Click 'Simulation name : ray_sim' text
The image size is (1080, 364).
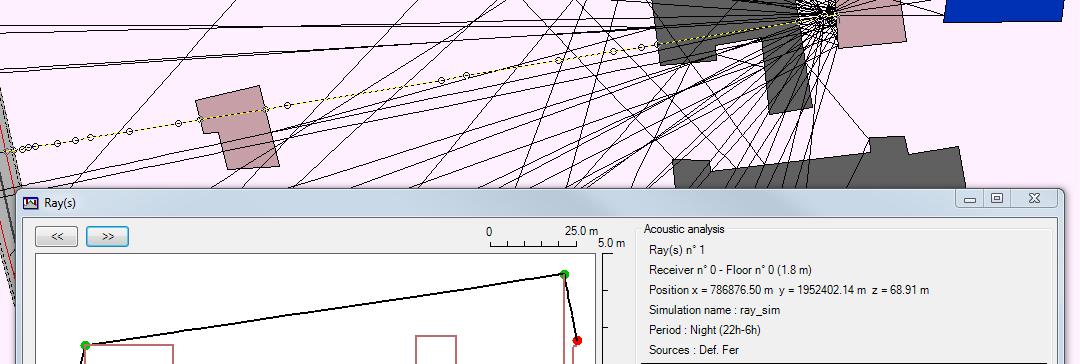[714, 310]
